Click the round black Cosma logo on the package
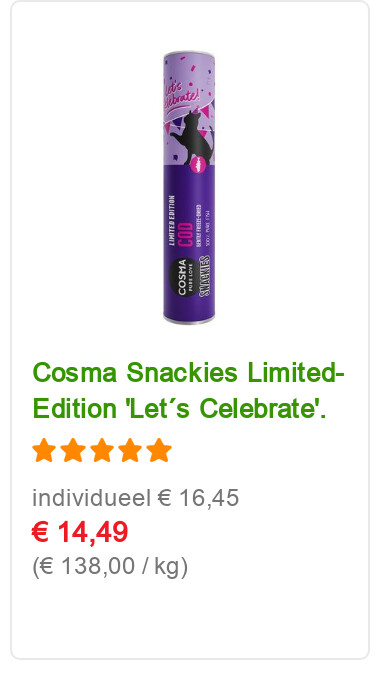 [181, 278]
